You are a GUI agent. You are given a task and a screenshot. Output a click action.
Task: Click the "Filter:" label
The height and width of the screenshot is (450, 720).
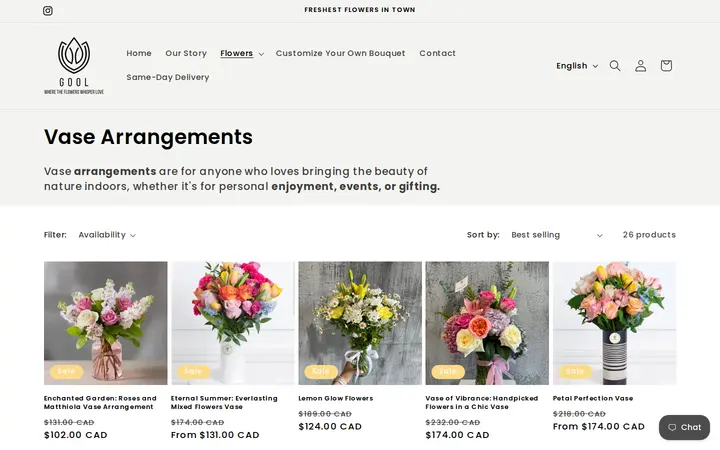tap(55, 235)
